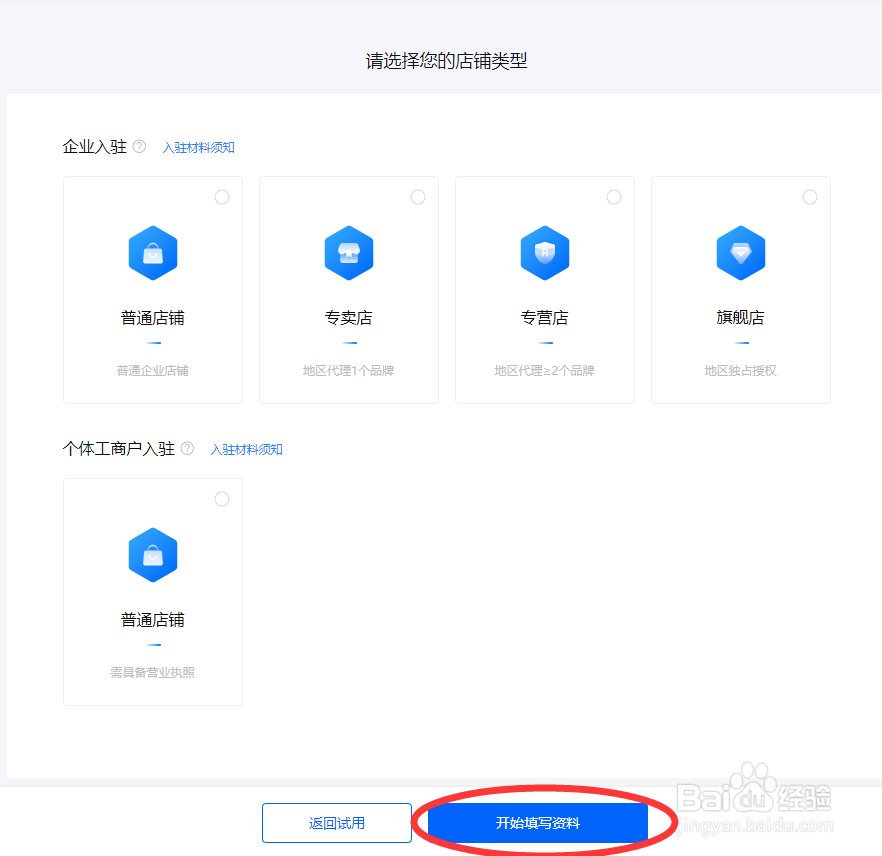The width and height of the screenshot is (882, 856).
Task: Select the 普通店铺 enterprise radio button
Action: pos(222,197)
